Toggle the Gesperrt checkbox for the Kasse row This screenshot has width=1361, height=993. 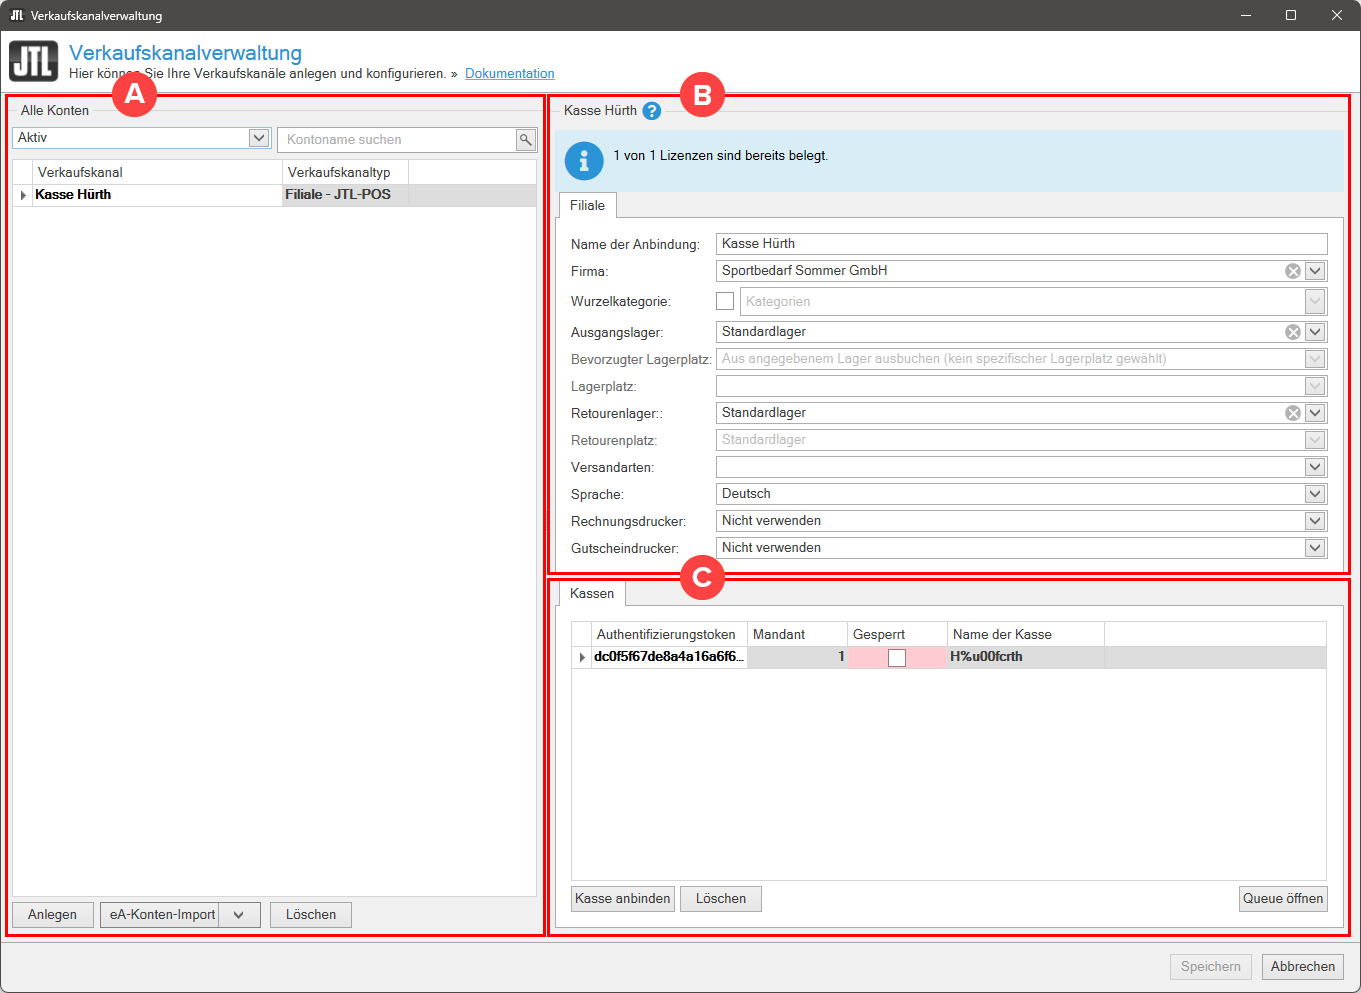[x=897, y=657]
